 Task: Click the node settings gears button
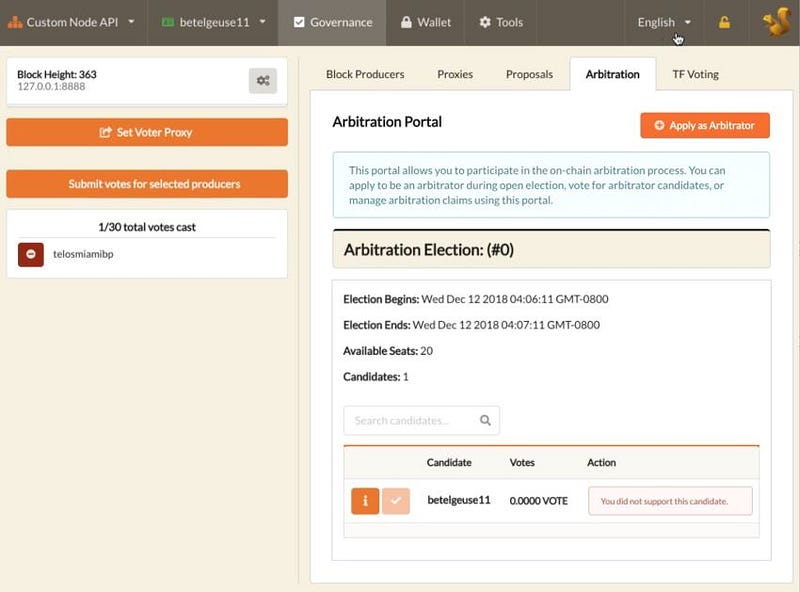tap(263, 81)
